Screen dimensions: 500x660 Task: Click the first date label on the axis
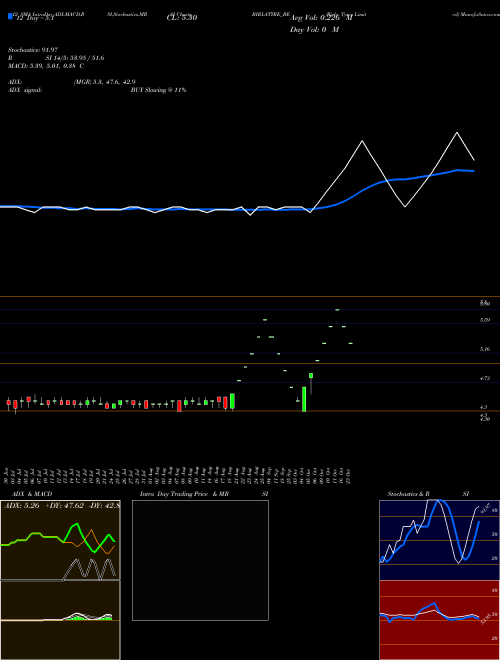7,474
